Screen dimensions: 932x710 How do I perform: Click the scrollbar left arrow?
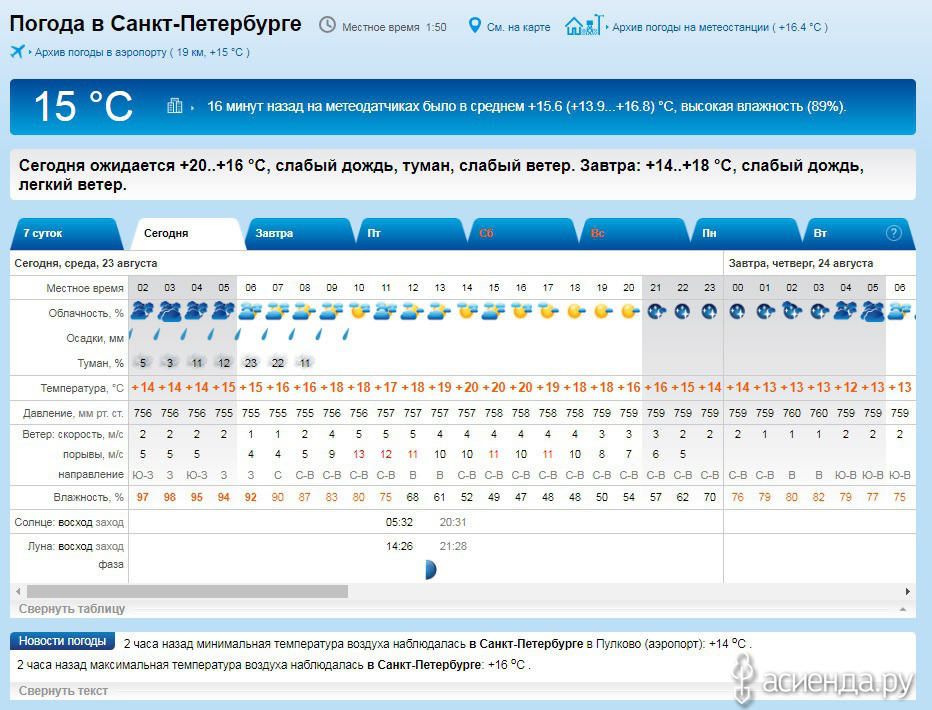(18, 591)
